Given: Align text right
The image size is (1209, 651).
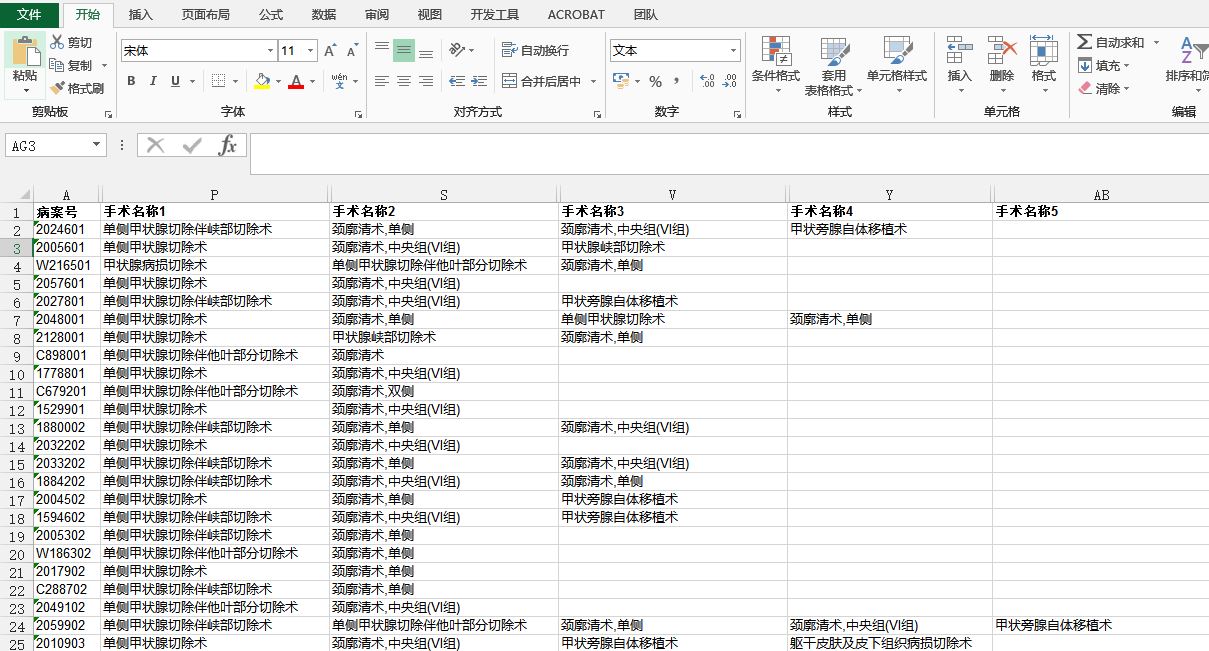Looking at the screenshot, I should pyautogui.click(x=426, y=81).
